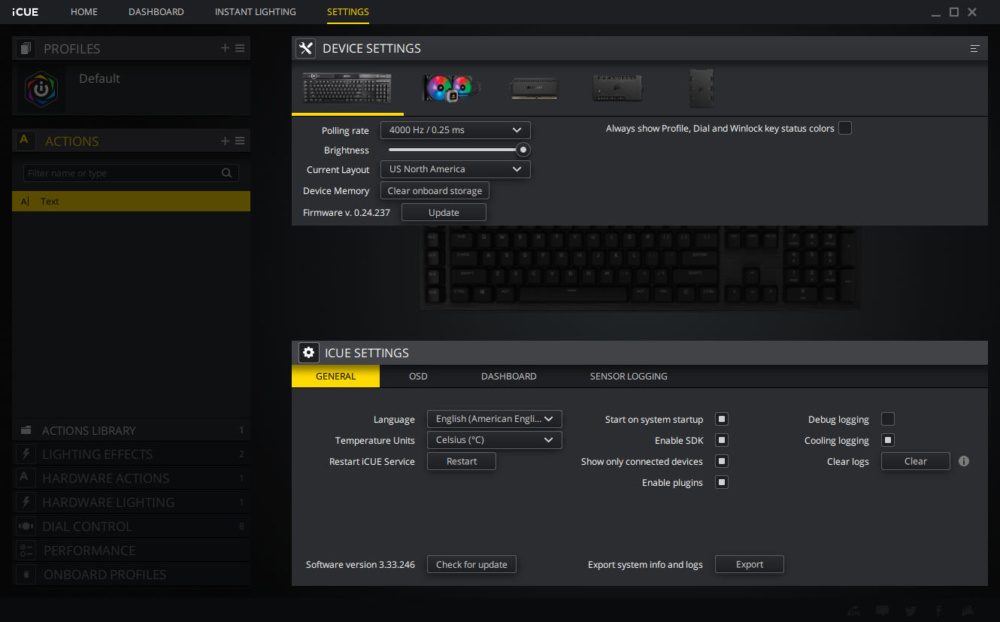Image resolution: width=1000 pixels, height=622 pixels.
Task: Expand the Dial Control section
Action: (x=131, y=526)
